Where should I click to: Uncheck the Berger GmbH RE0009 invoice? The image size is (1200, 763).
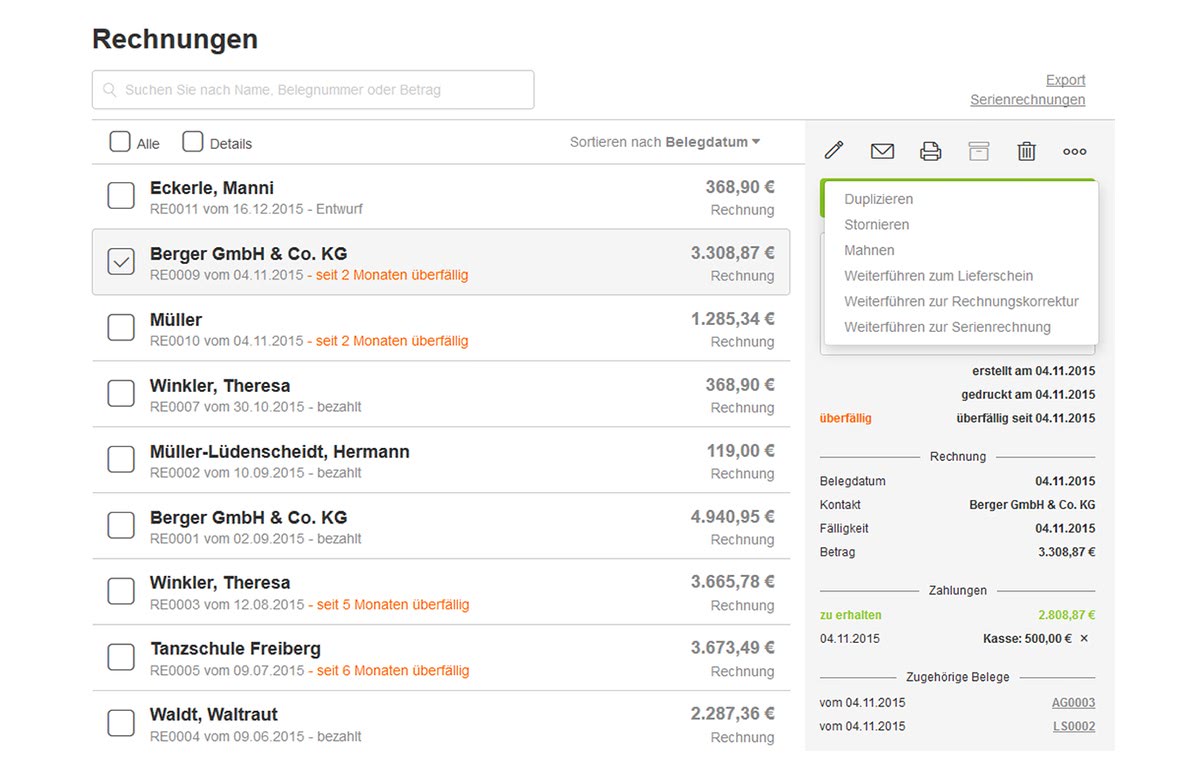(121, 262)
